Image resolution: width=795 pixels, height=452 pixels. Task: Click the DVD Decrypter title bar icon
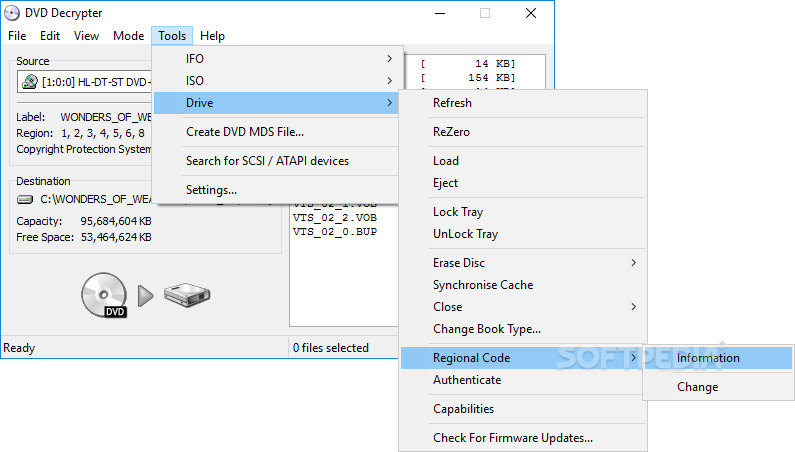tap(12, 13)
